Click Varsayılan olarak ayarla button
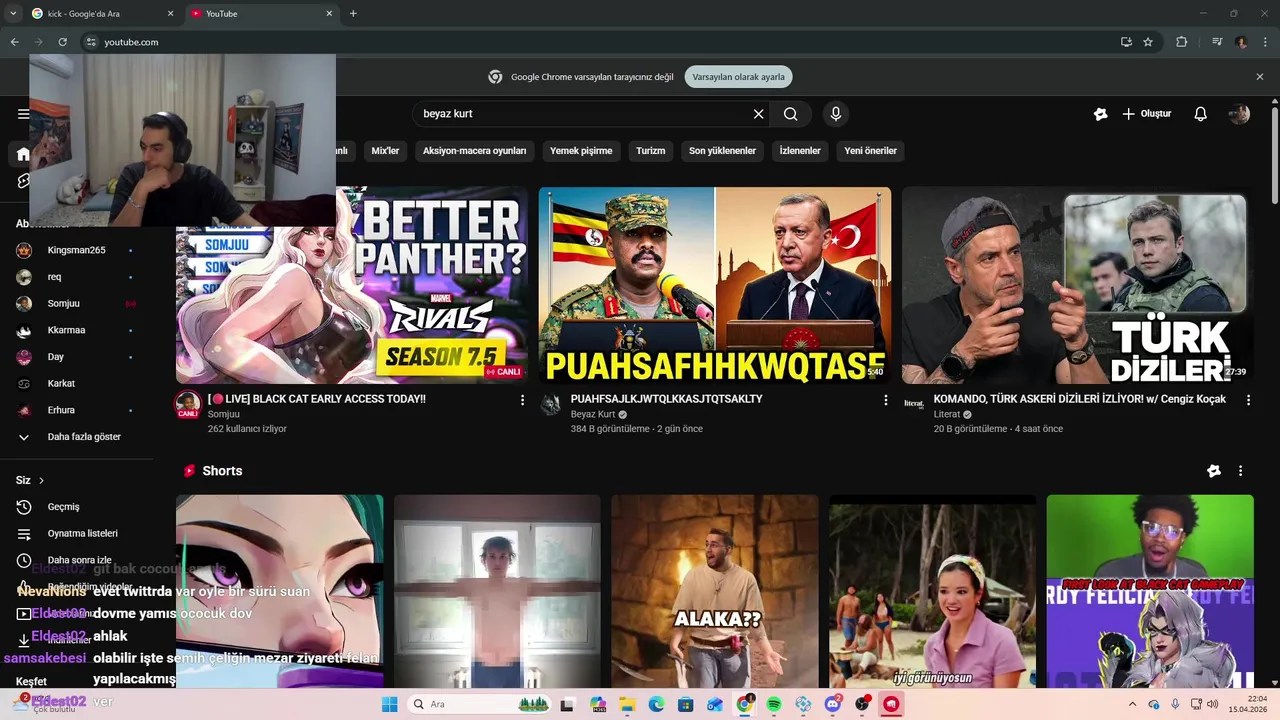Screen dimensions: 1280x720 pyautogui.click(x=739, y=77)
